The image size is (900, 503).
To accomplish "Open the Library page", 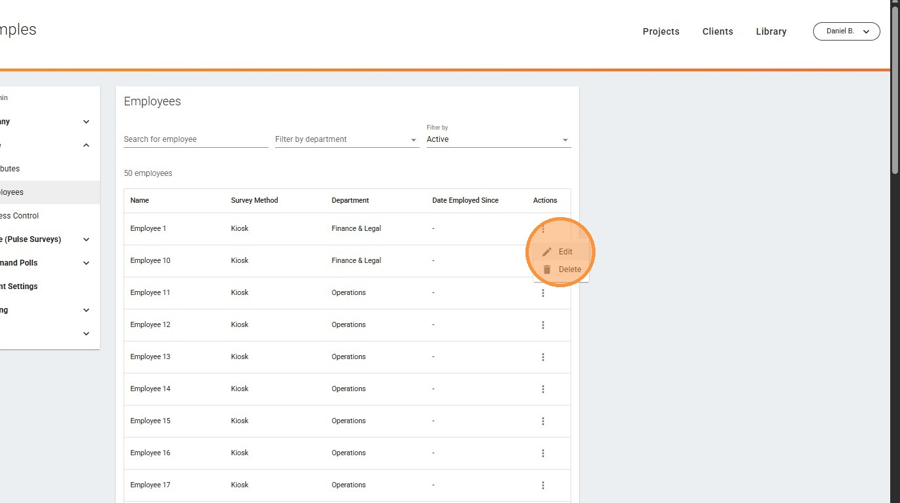I will pos(771,32).
